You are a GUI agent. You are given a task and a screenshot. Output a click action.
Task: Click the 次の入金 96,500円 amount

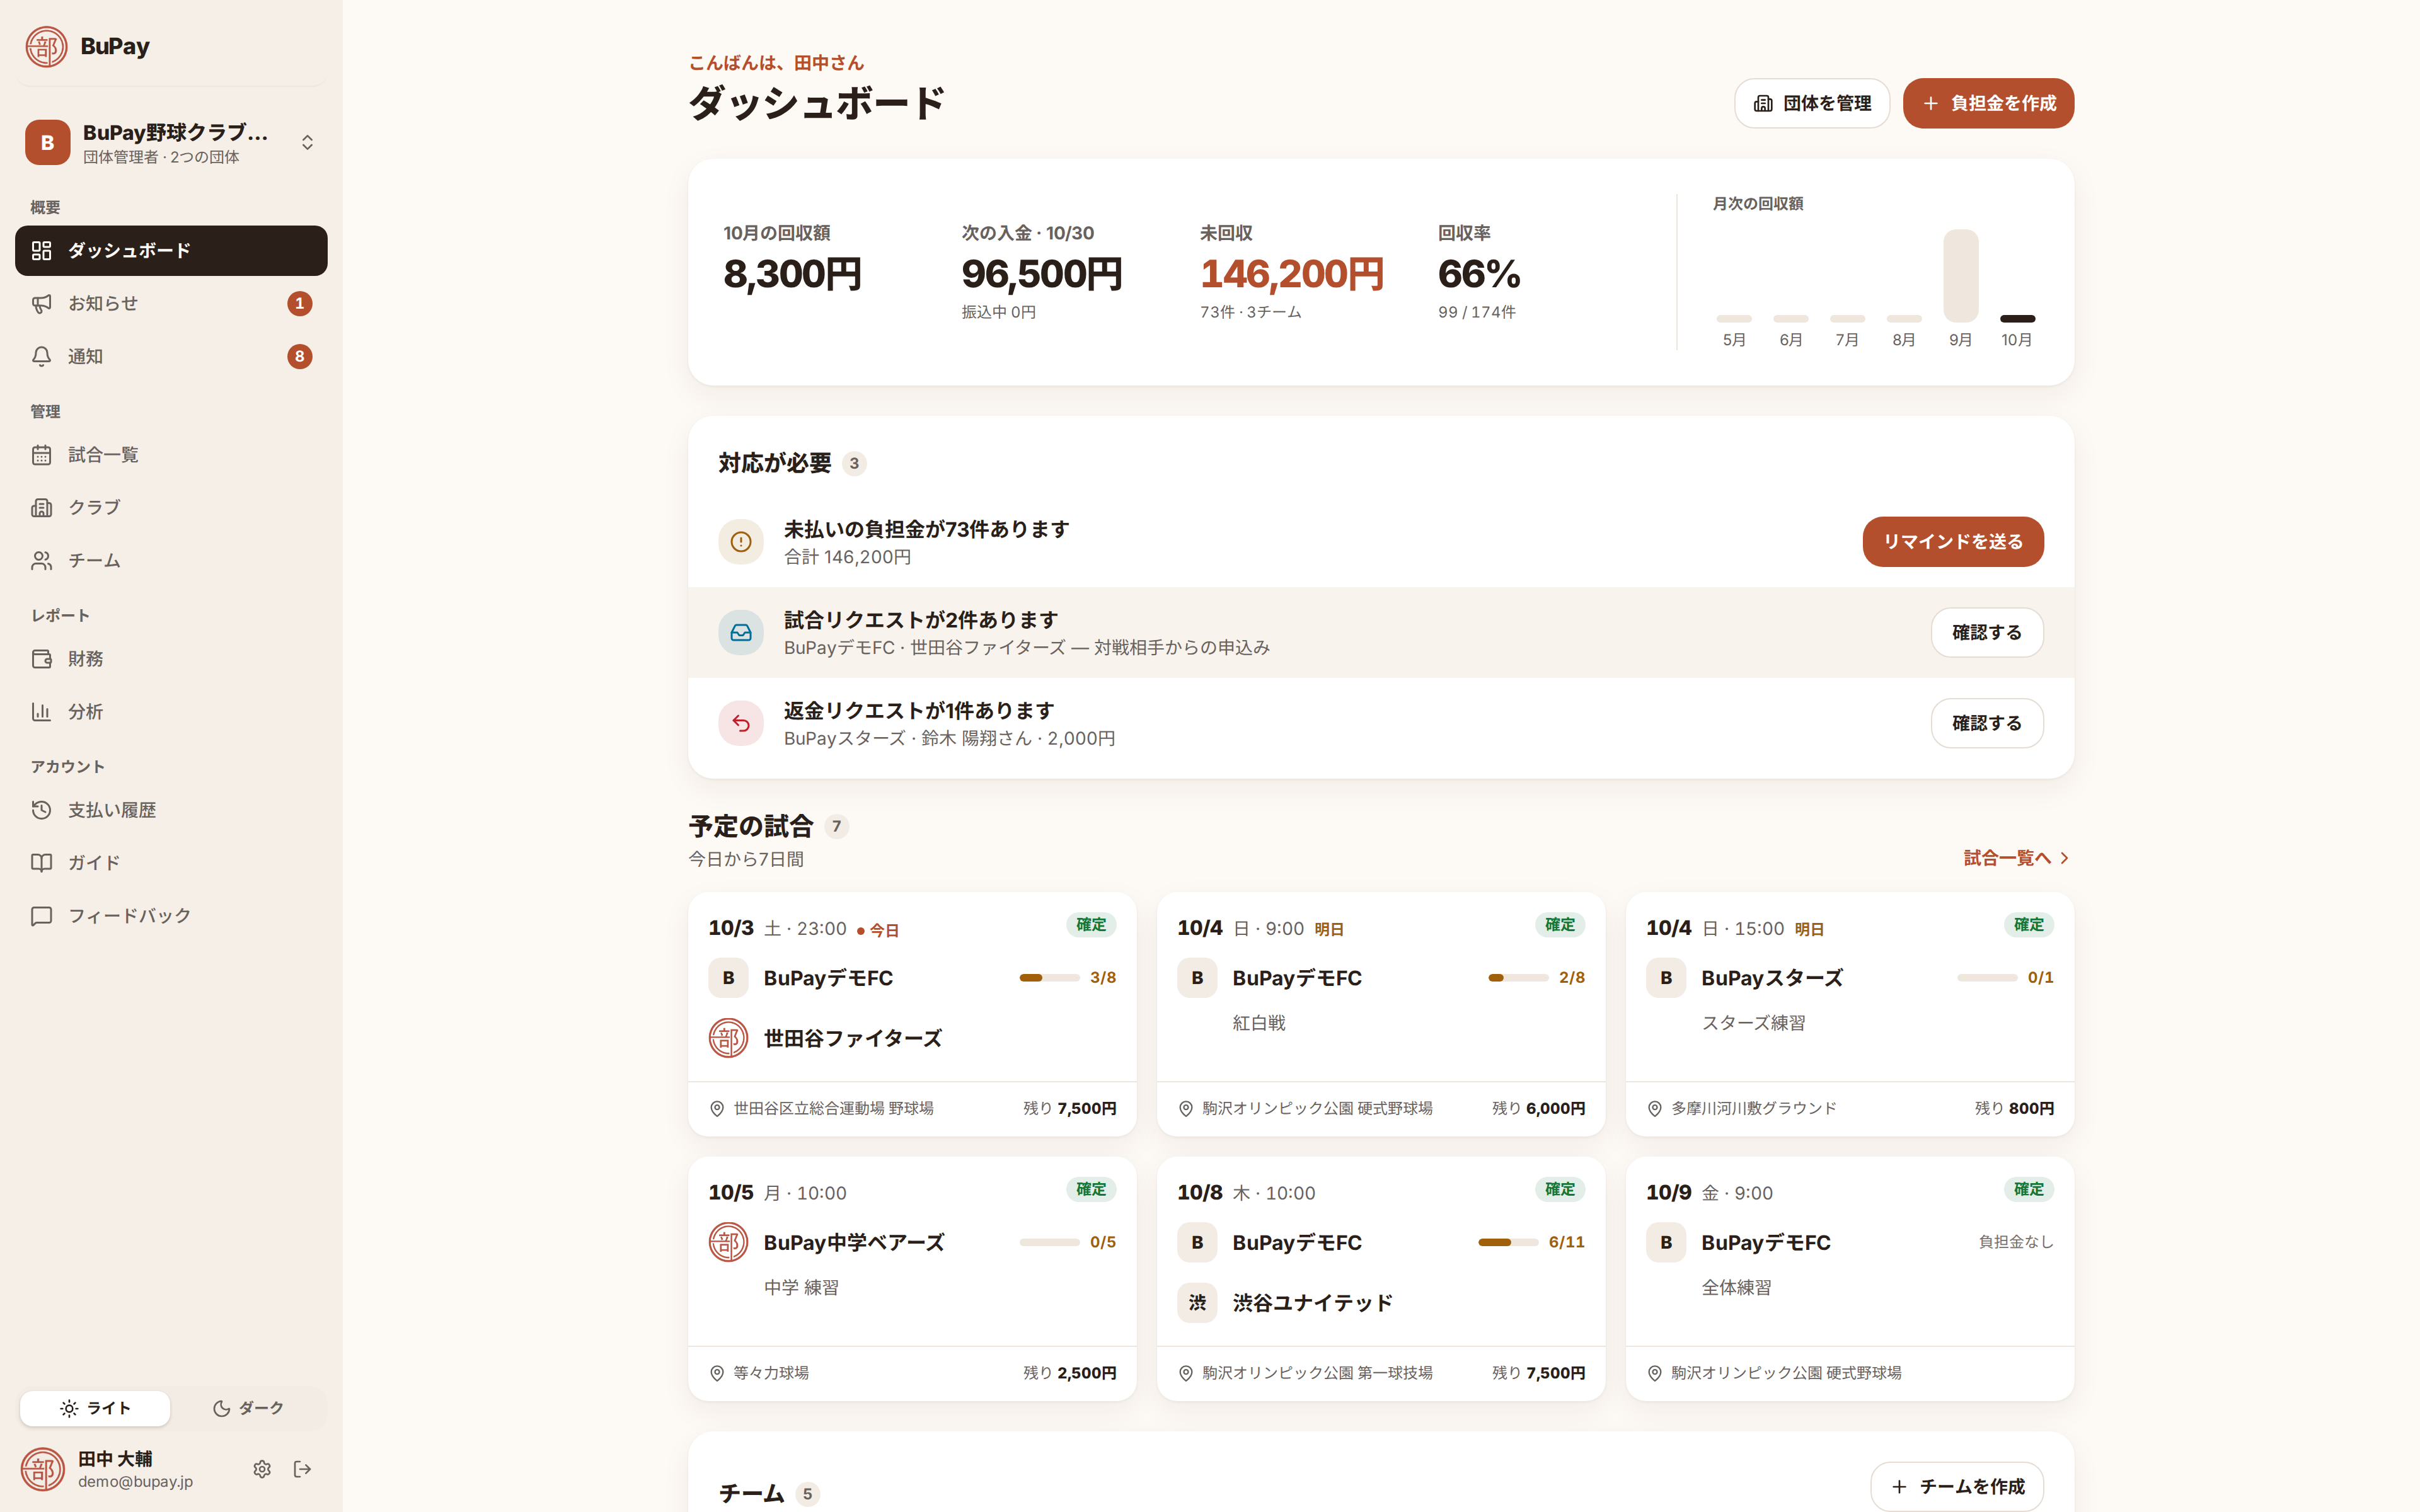(x=1042, y=274)
